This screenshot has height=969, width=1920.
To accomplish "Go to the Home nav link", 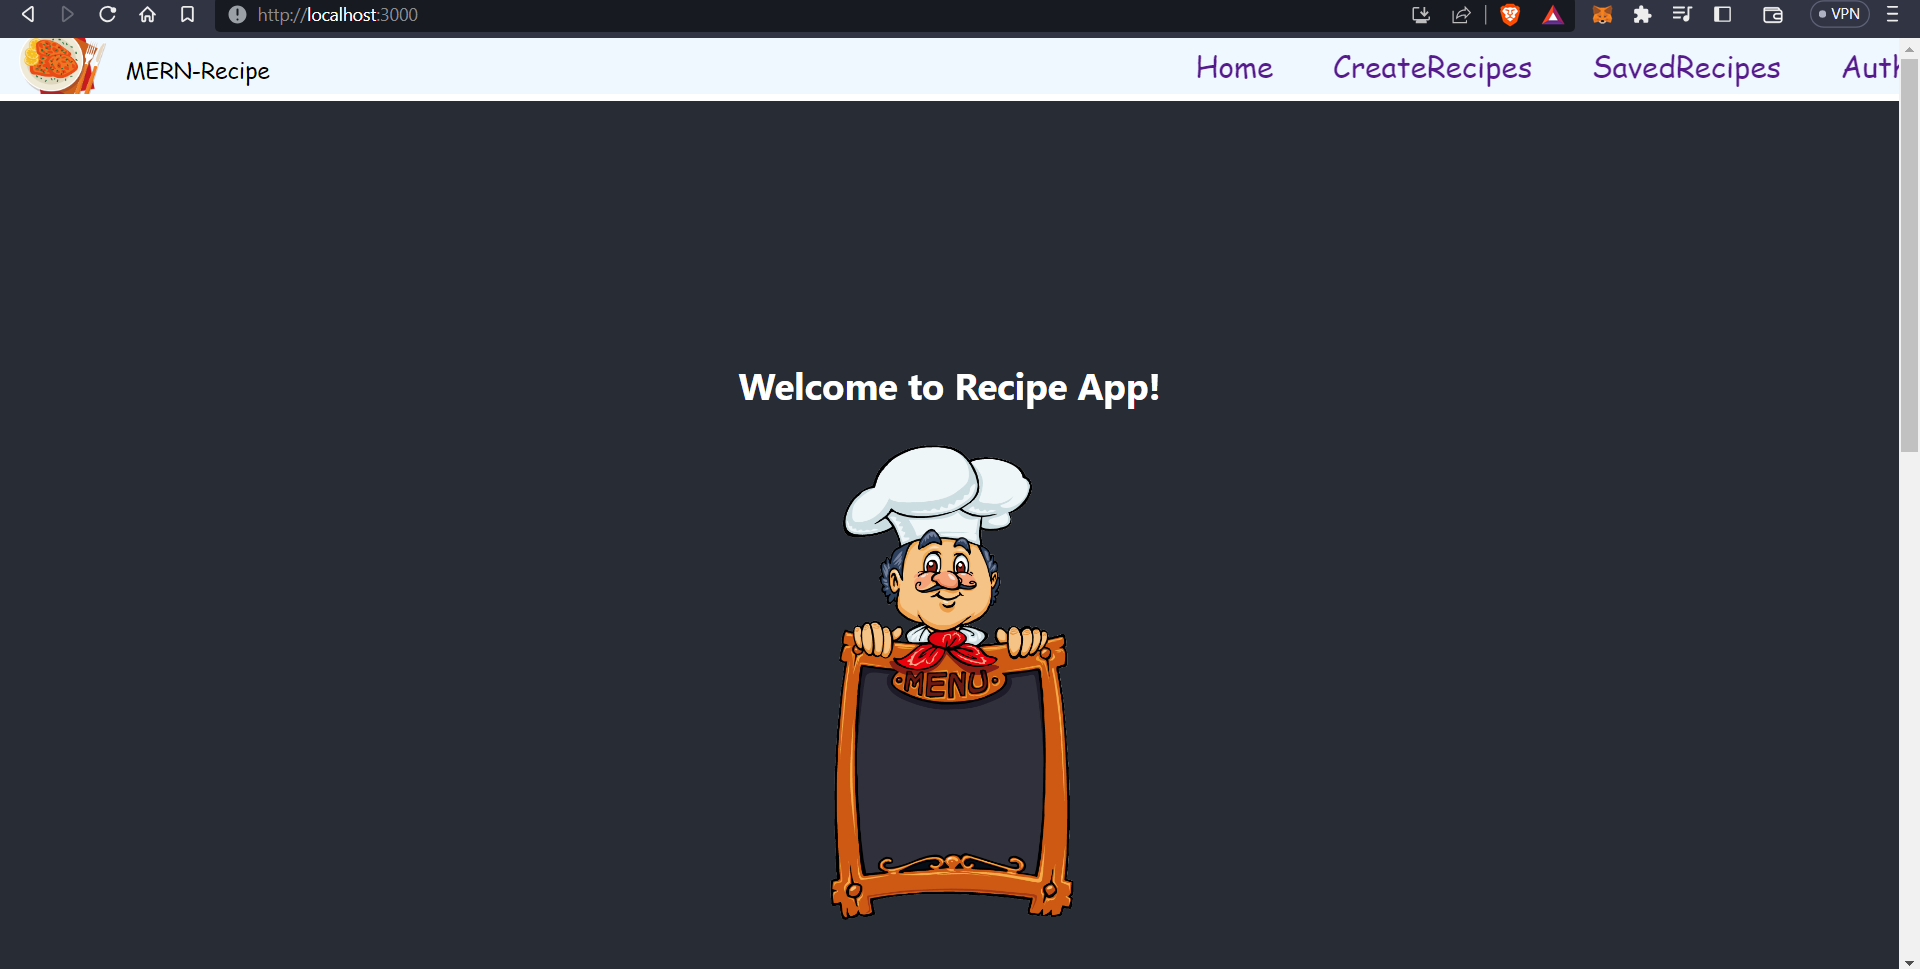I will point(1234,68).
